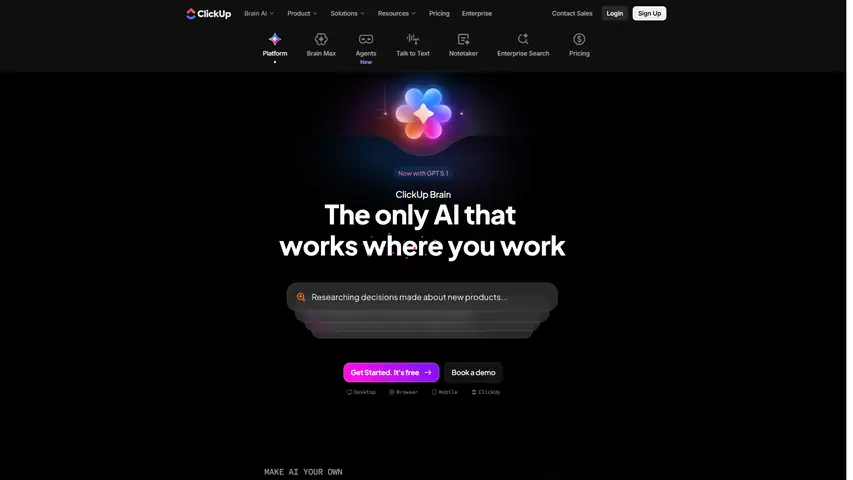Open the Pricing dollar-sign icon
The height and width of the screenshot is (480, 853).
click(x=579, y=39)
